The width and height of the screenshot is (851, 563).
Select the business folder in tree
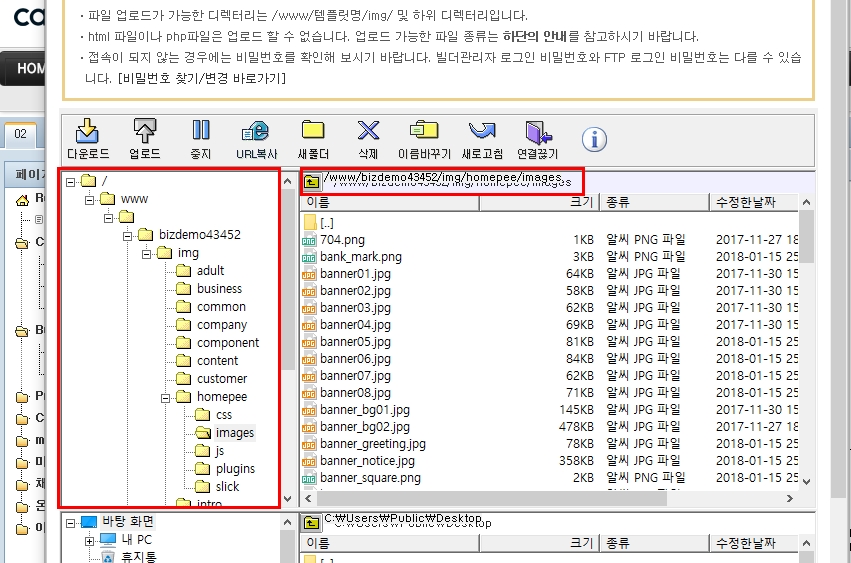219,289
